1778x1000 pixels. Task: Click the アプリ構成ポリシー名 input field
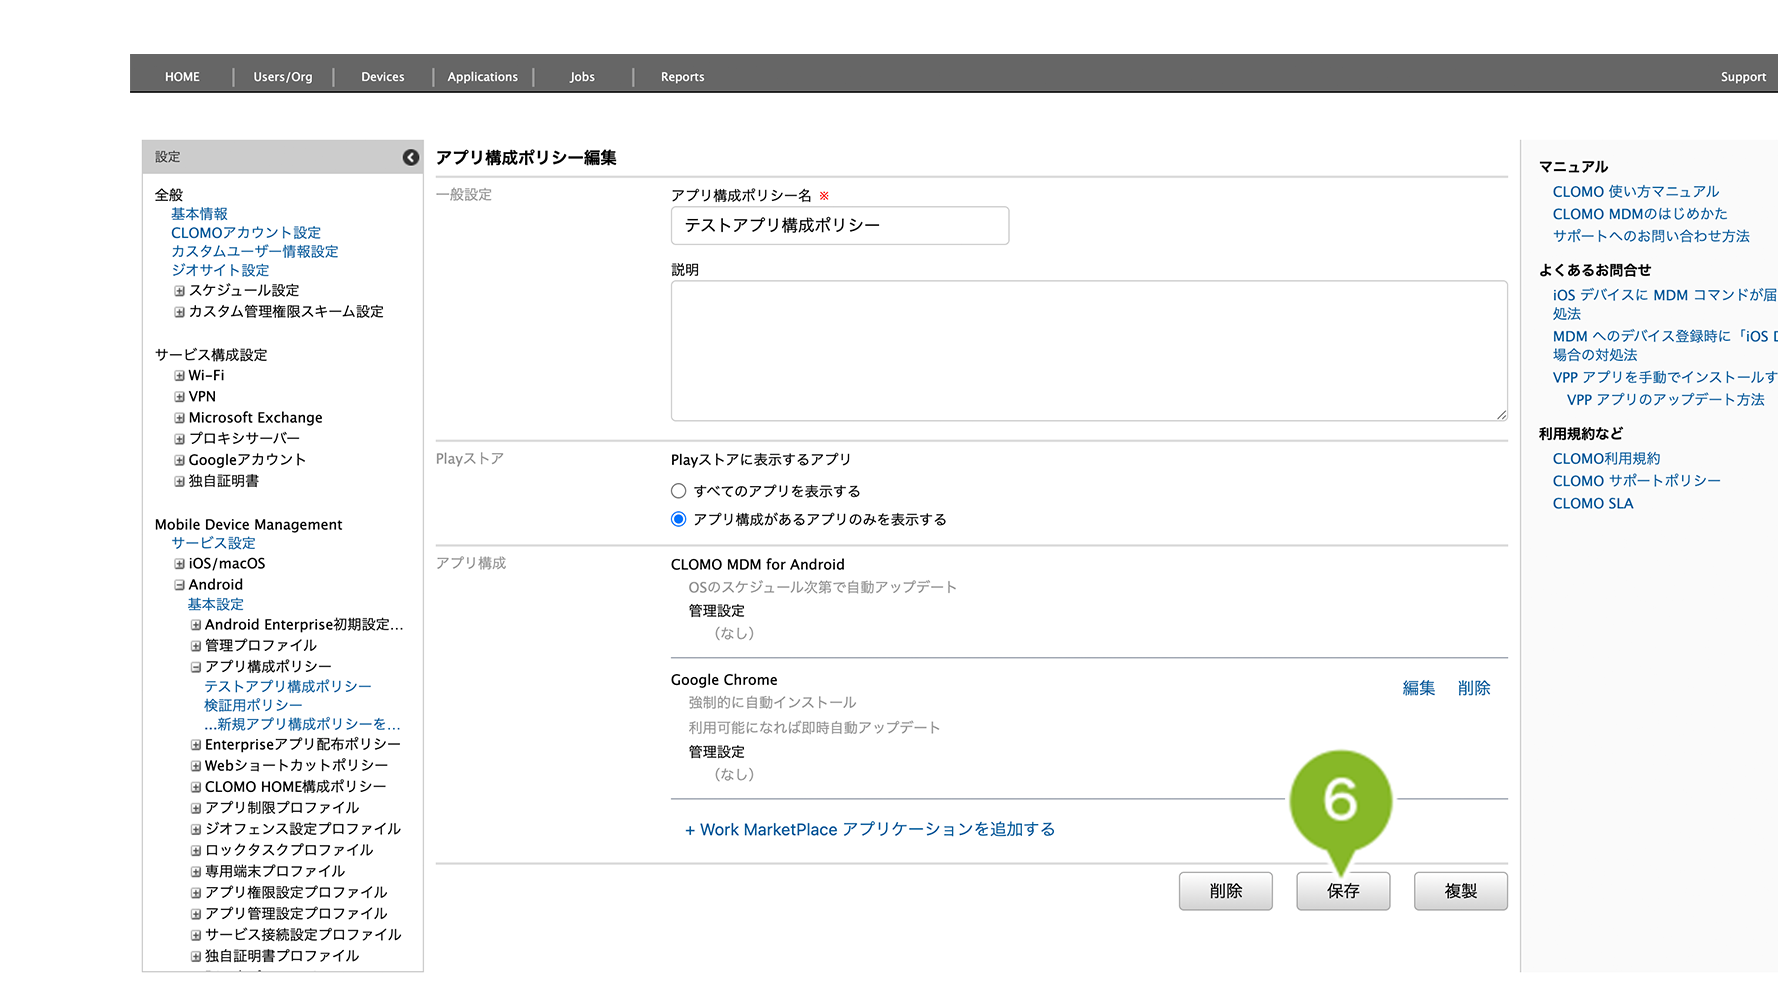[839, 226]
